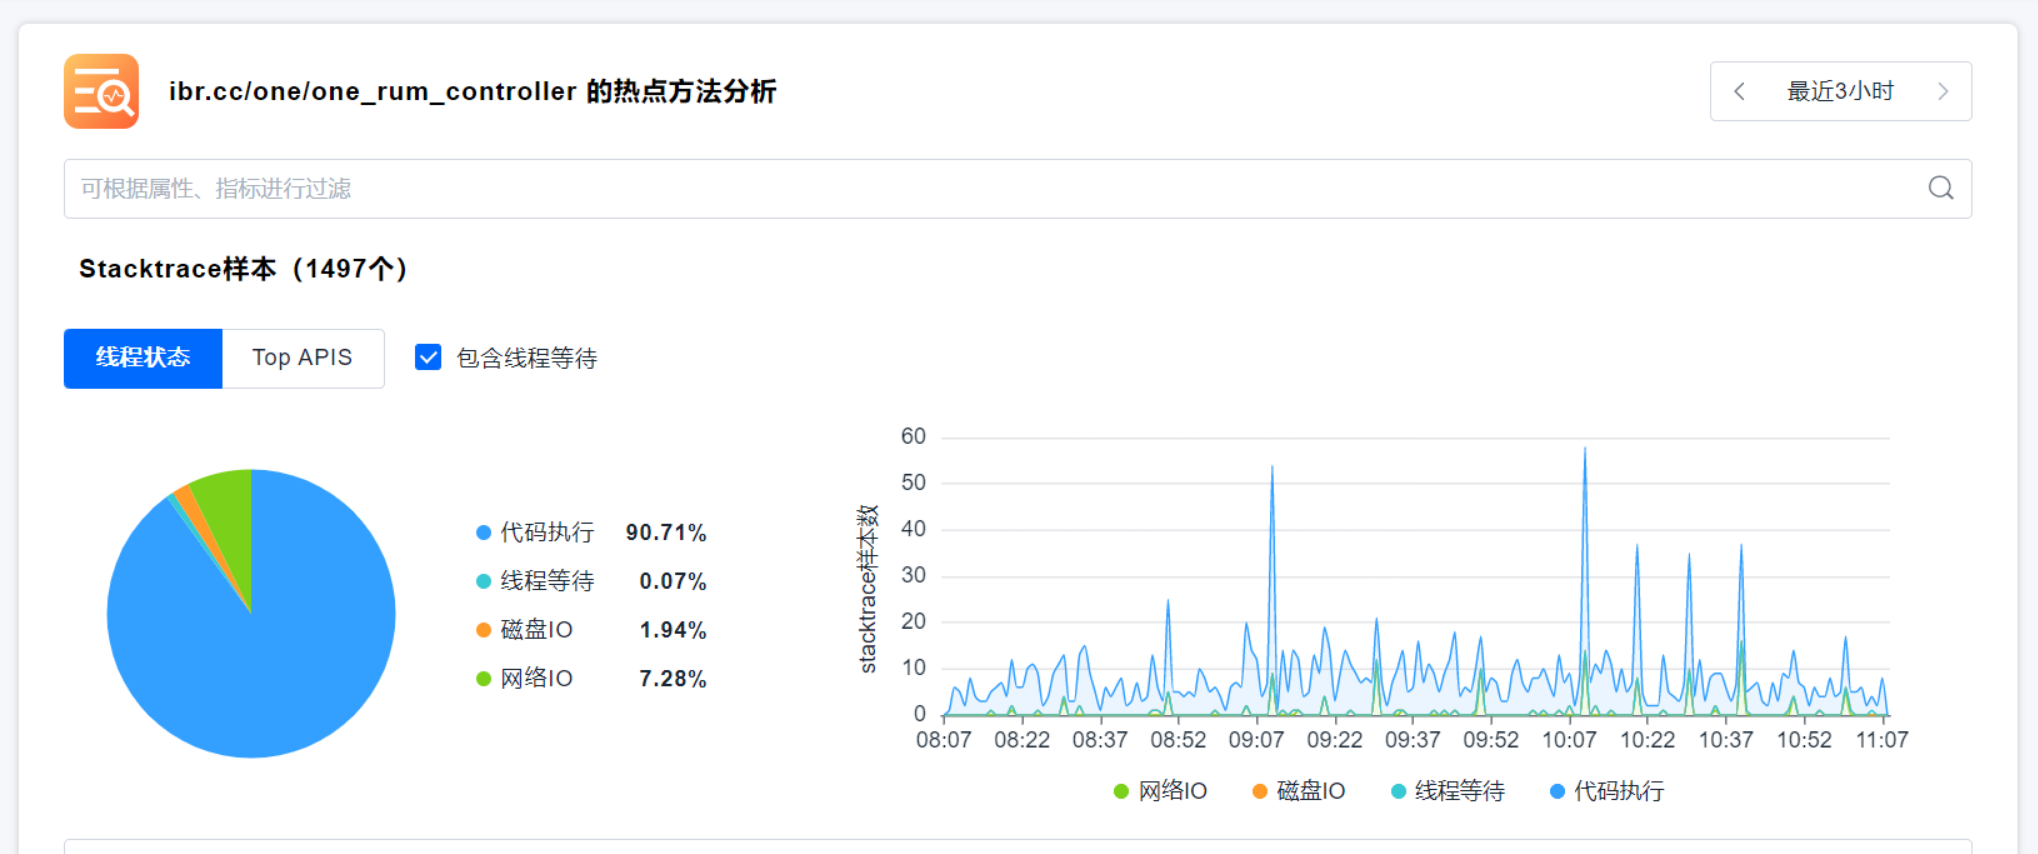Click 网络IO 7.28% pie legend entry
The width and height of the screenshot is (2038, 854).
[591, 679]
